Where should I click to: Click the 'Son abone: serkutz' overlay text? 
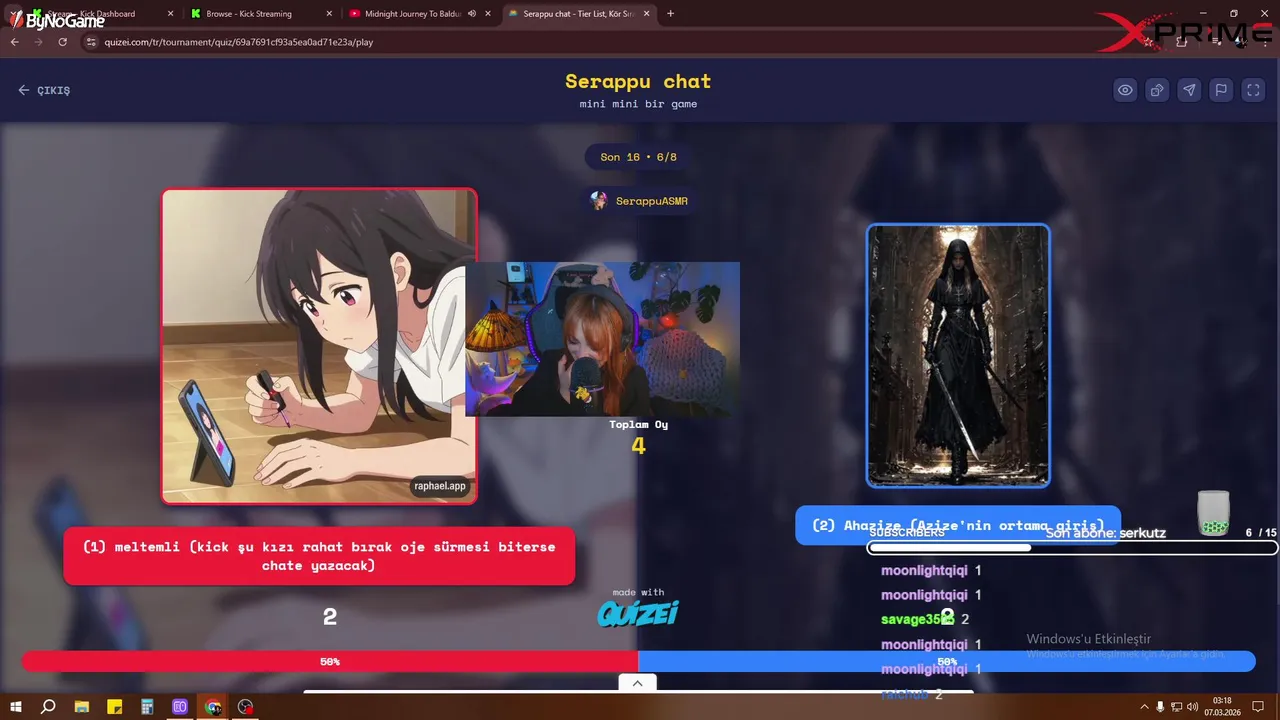[1105, 533]
